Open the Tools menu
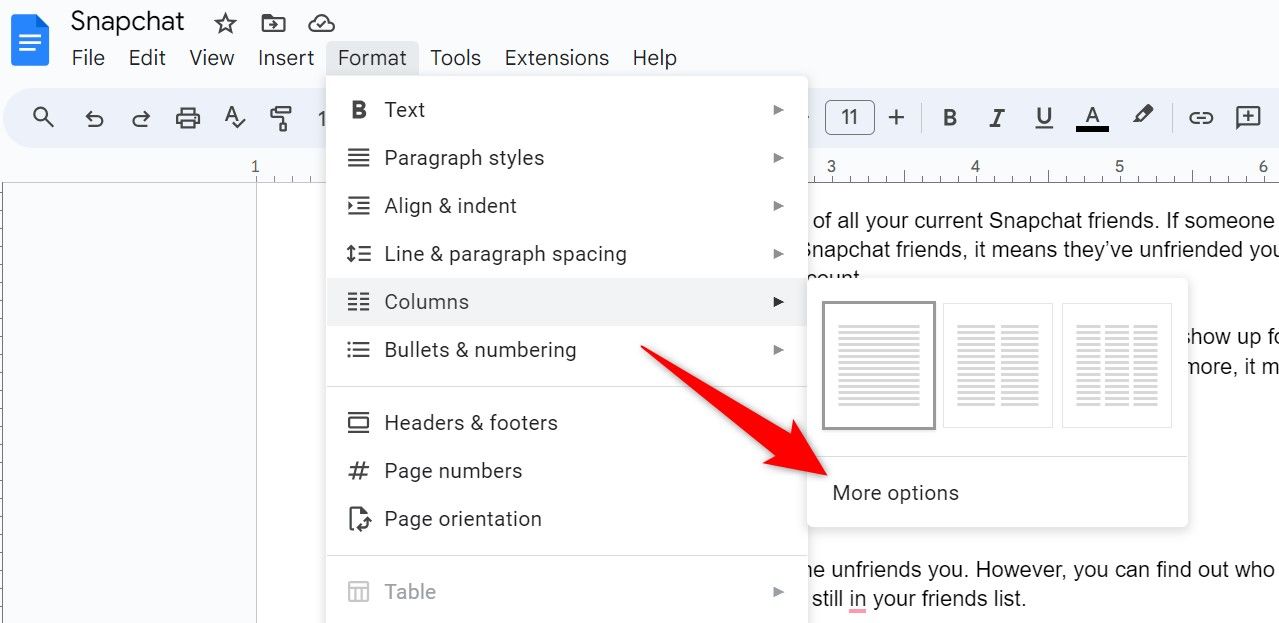Viewport: 1279px width, 623px height. point(456,58)
